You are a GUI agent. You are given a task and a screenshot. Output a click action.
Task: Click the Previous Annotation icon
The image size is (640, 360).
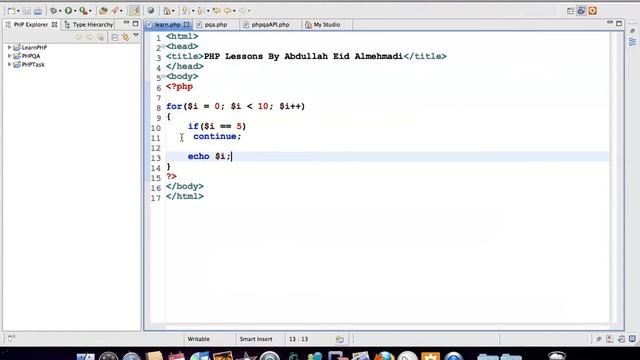[x=200, y=11]
